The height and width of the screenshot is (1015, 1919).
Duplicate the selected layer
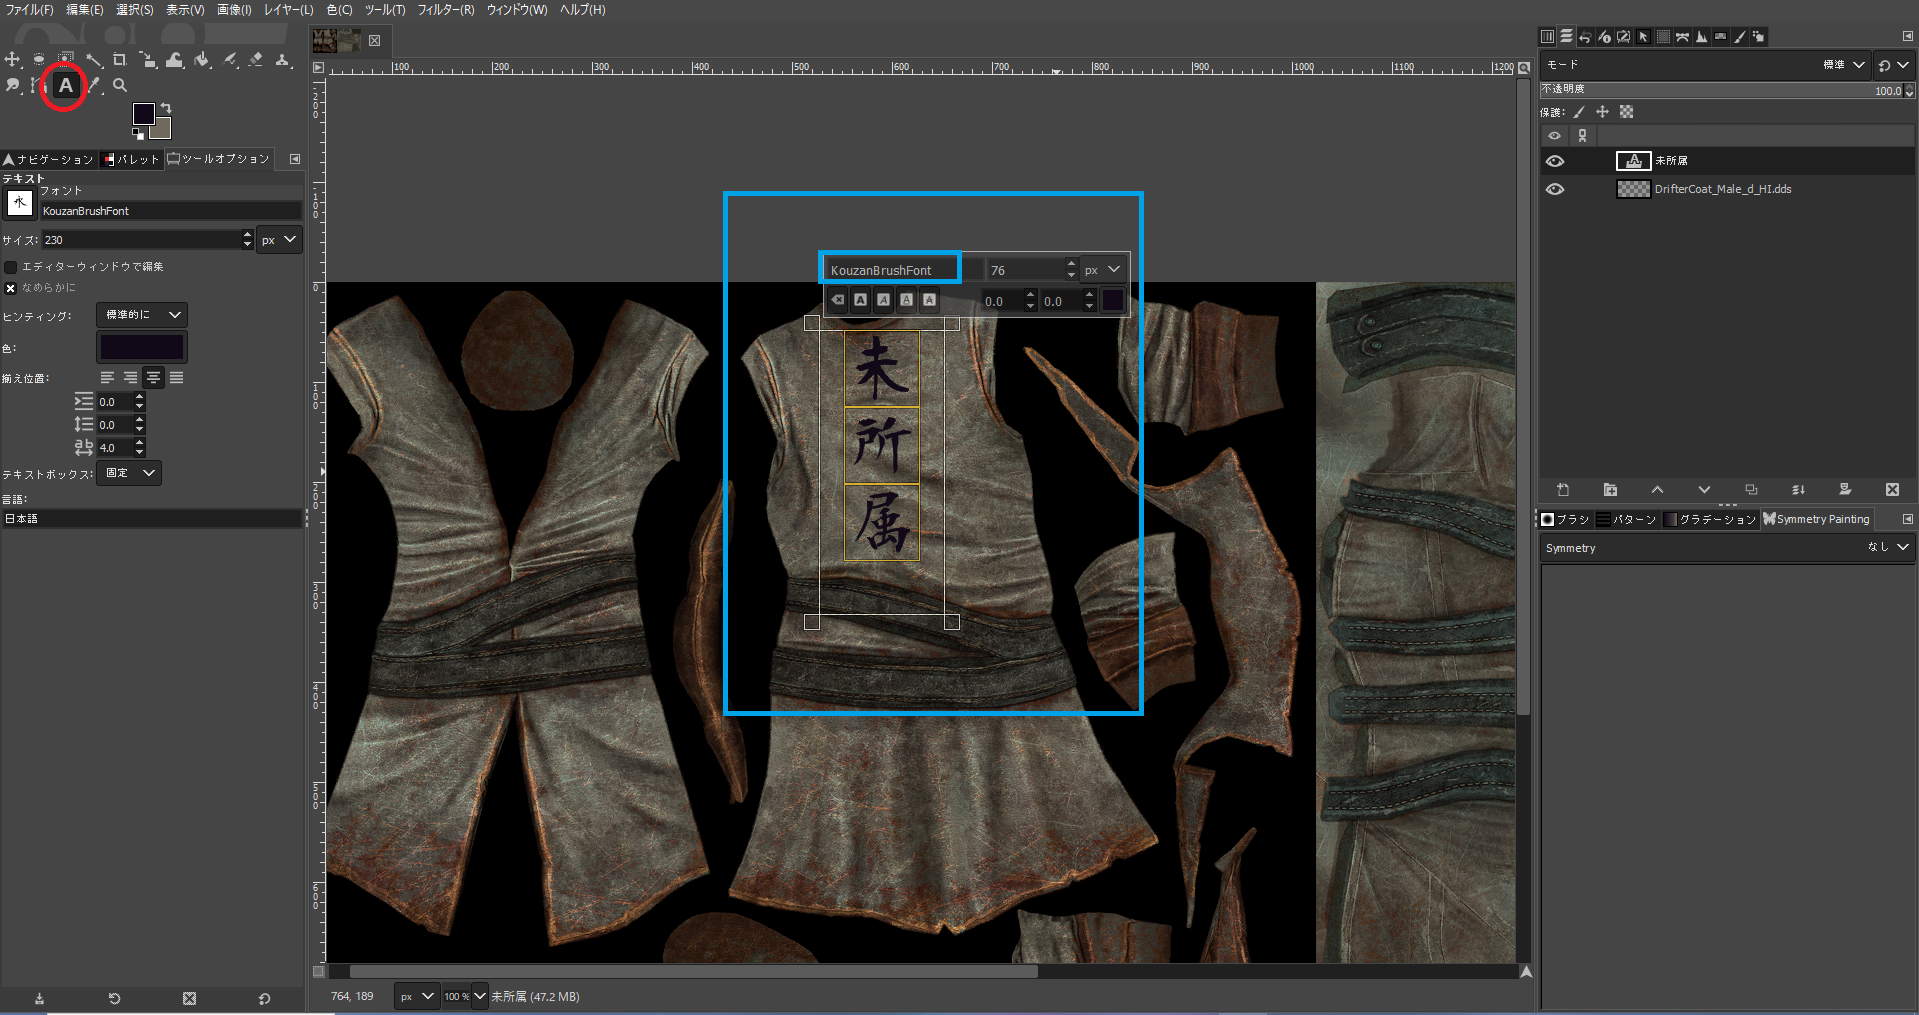[1751, 490]
